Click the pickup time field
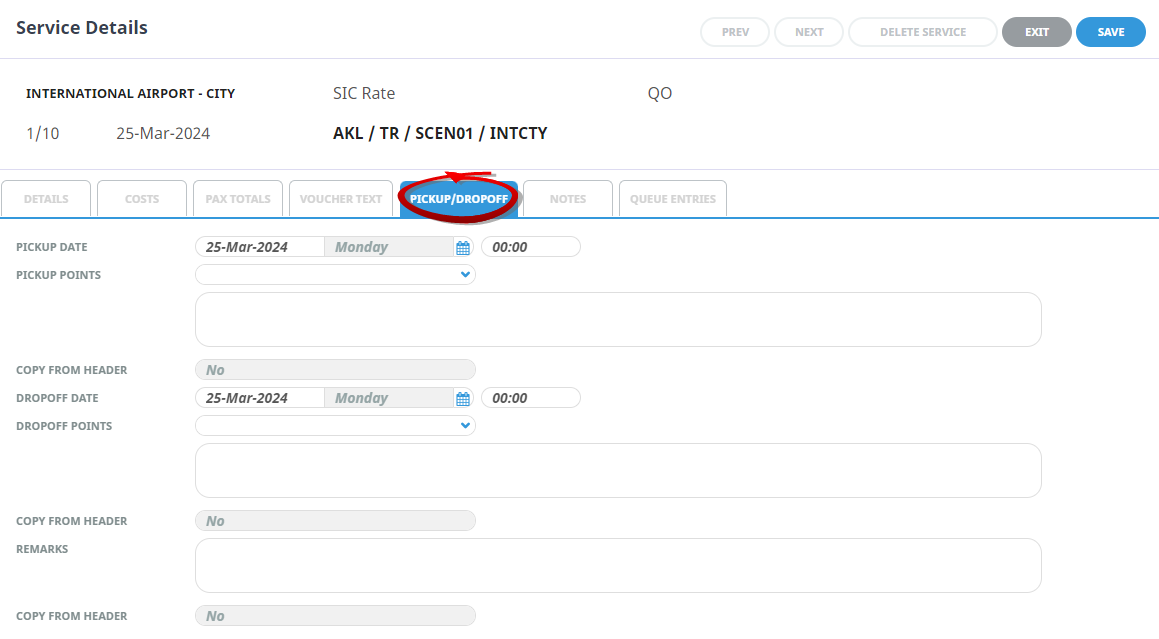This screenshot has height=639, width=1159. pyautogui.click(x=530, y=247)
